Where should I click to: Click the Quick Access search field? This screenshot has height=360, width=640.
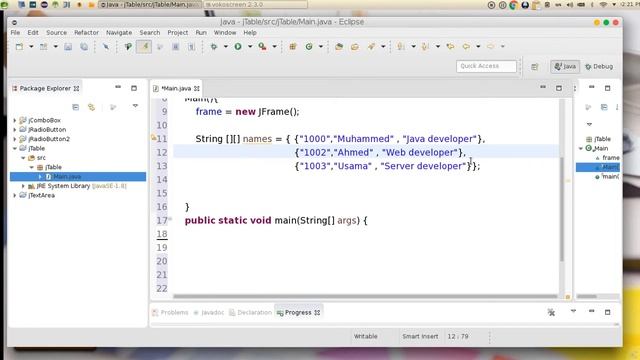pos(487,66)
